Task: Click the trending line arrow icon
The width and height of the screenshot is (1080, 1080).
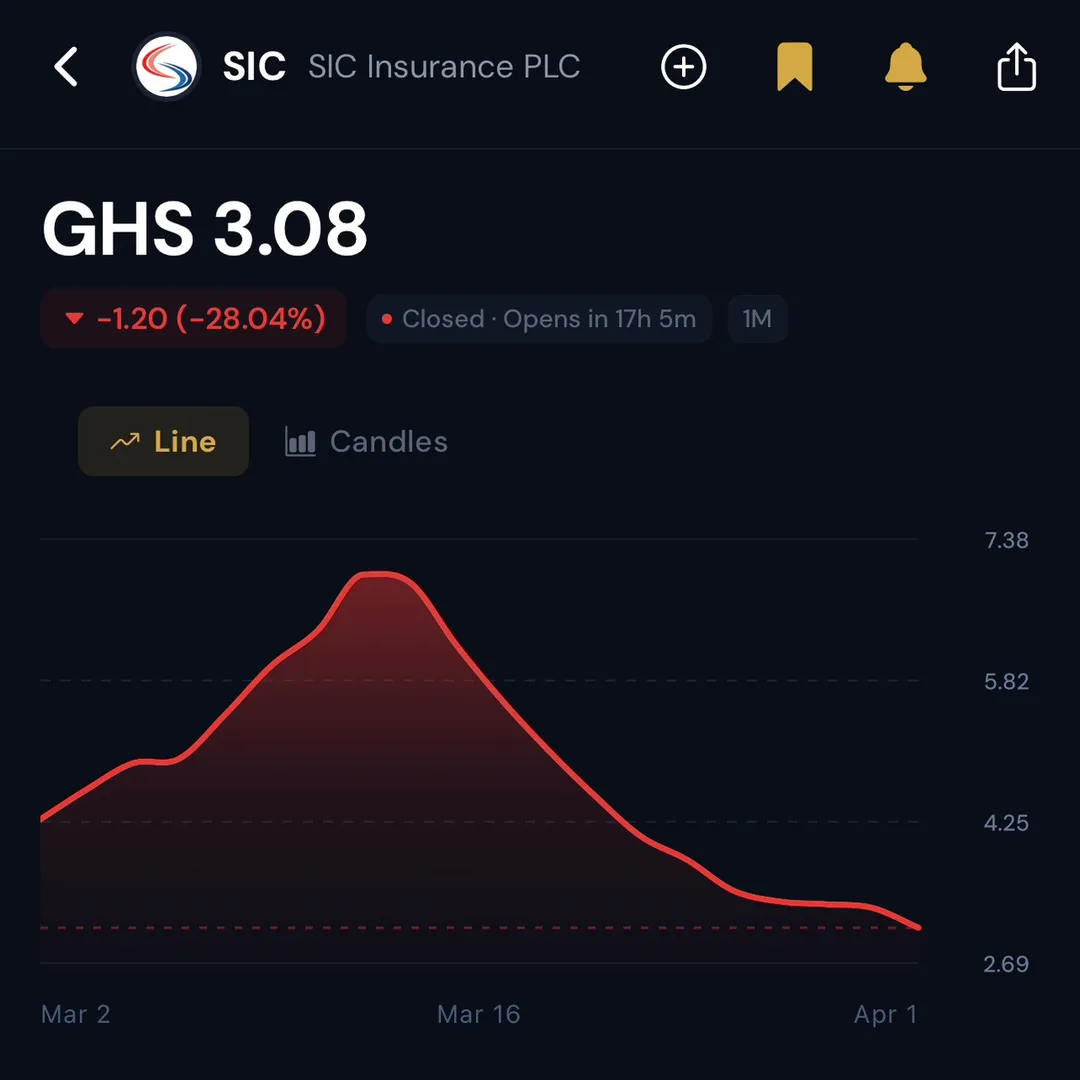Action: point(125,442)
